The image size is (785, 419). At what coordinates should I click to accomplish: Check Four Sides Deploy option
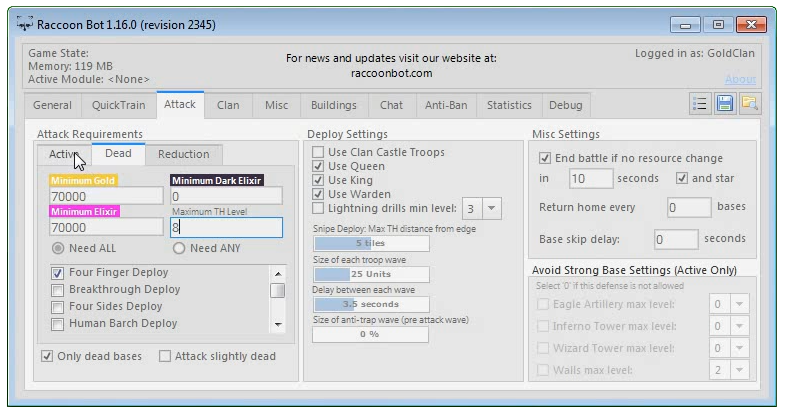58,307
